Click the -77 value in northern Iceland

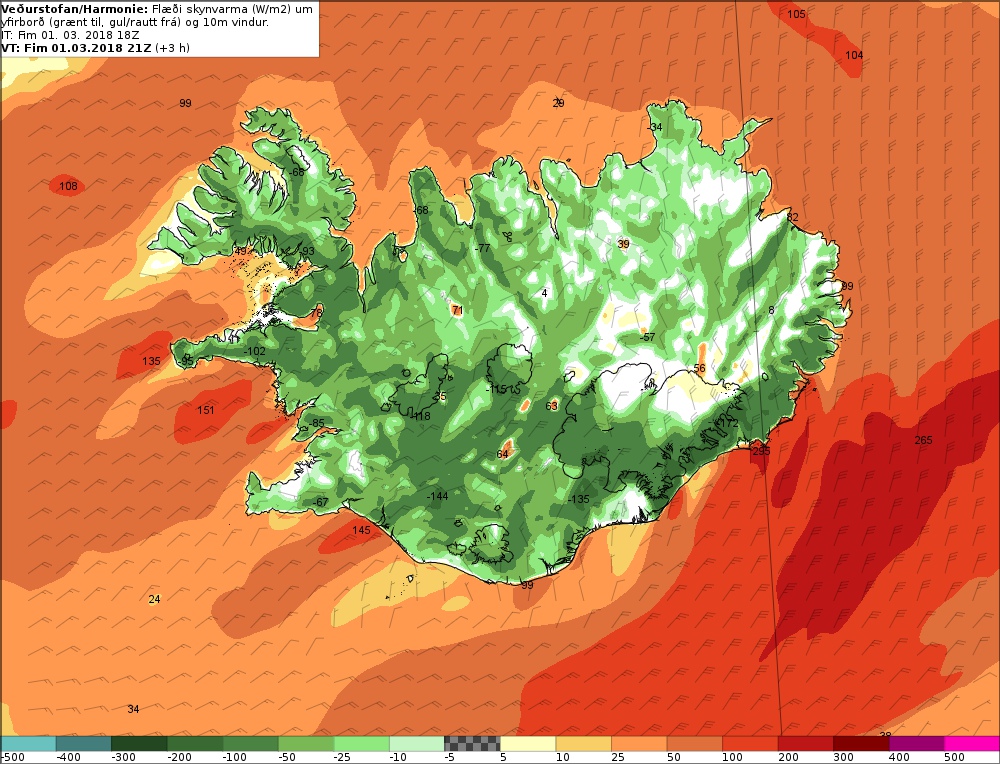pos(482,248)
